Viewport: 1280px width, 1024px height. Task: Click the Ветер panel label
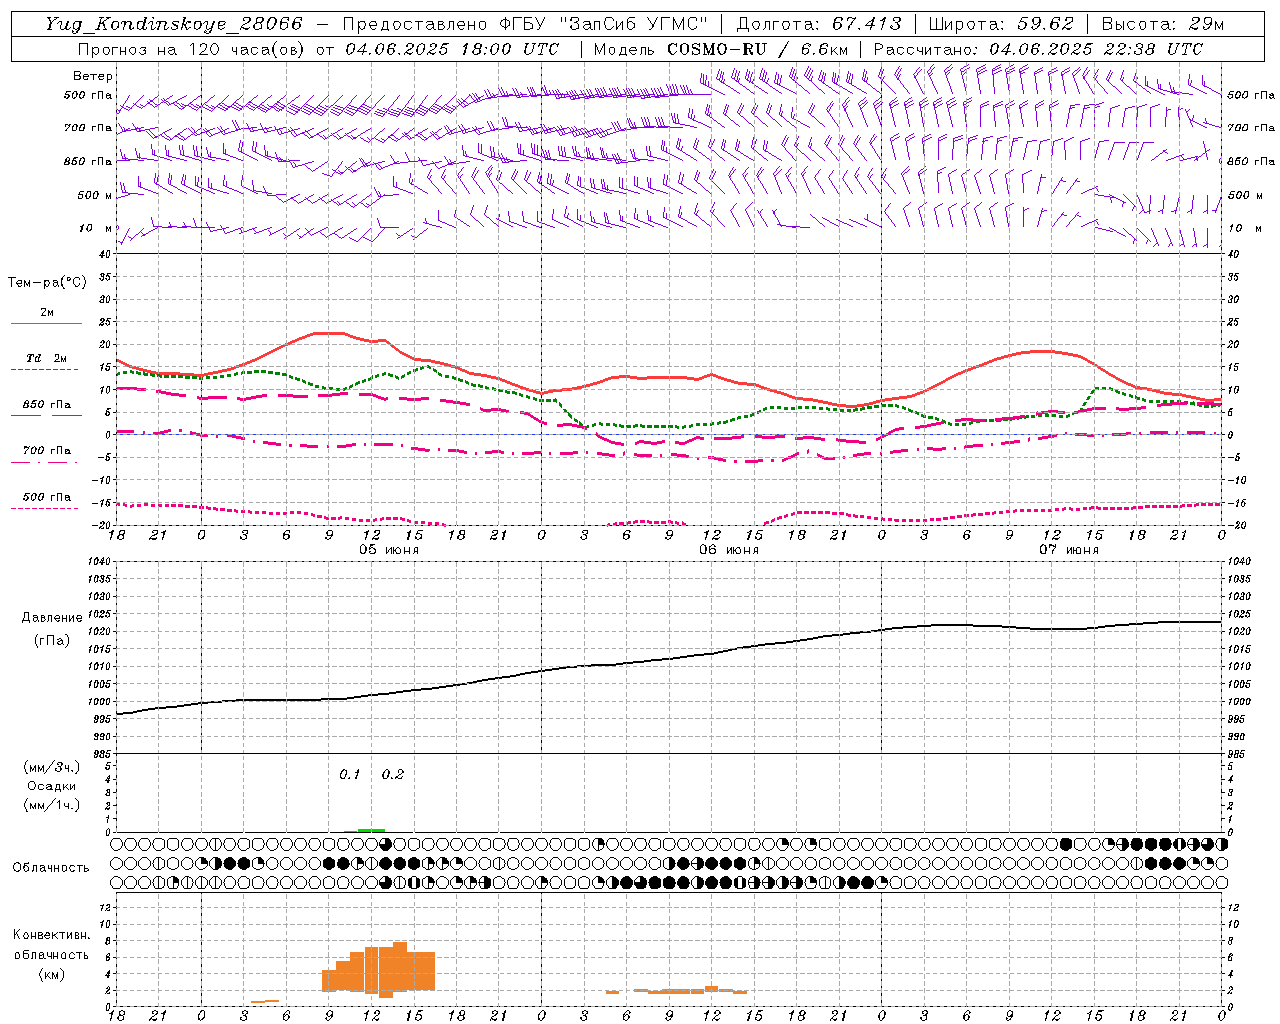(92, 76)
